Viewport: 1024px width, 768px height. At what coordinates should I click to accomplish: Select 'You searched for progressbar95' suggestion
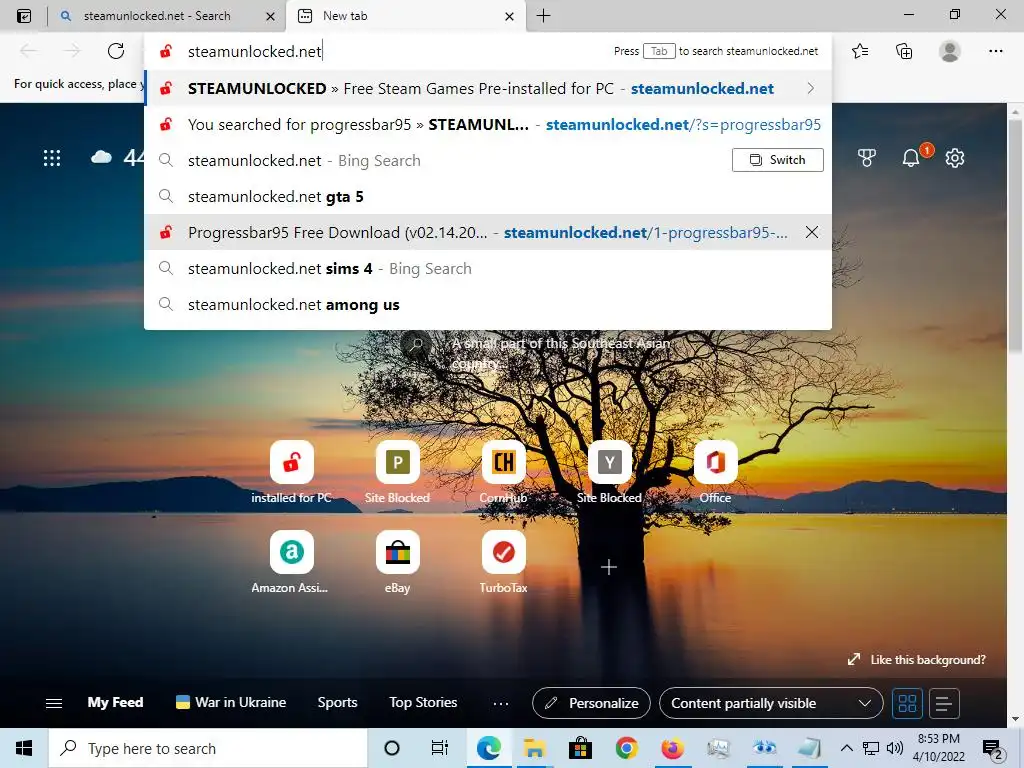(x=488, y=124)
